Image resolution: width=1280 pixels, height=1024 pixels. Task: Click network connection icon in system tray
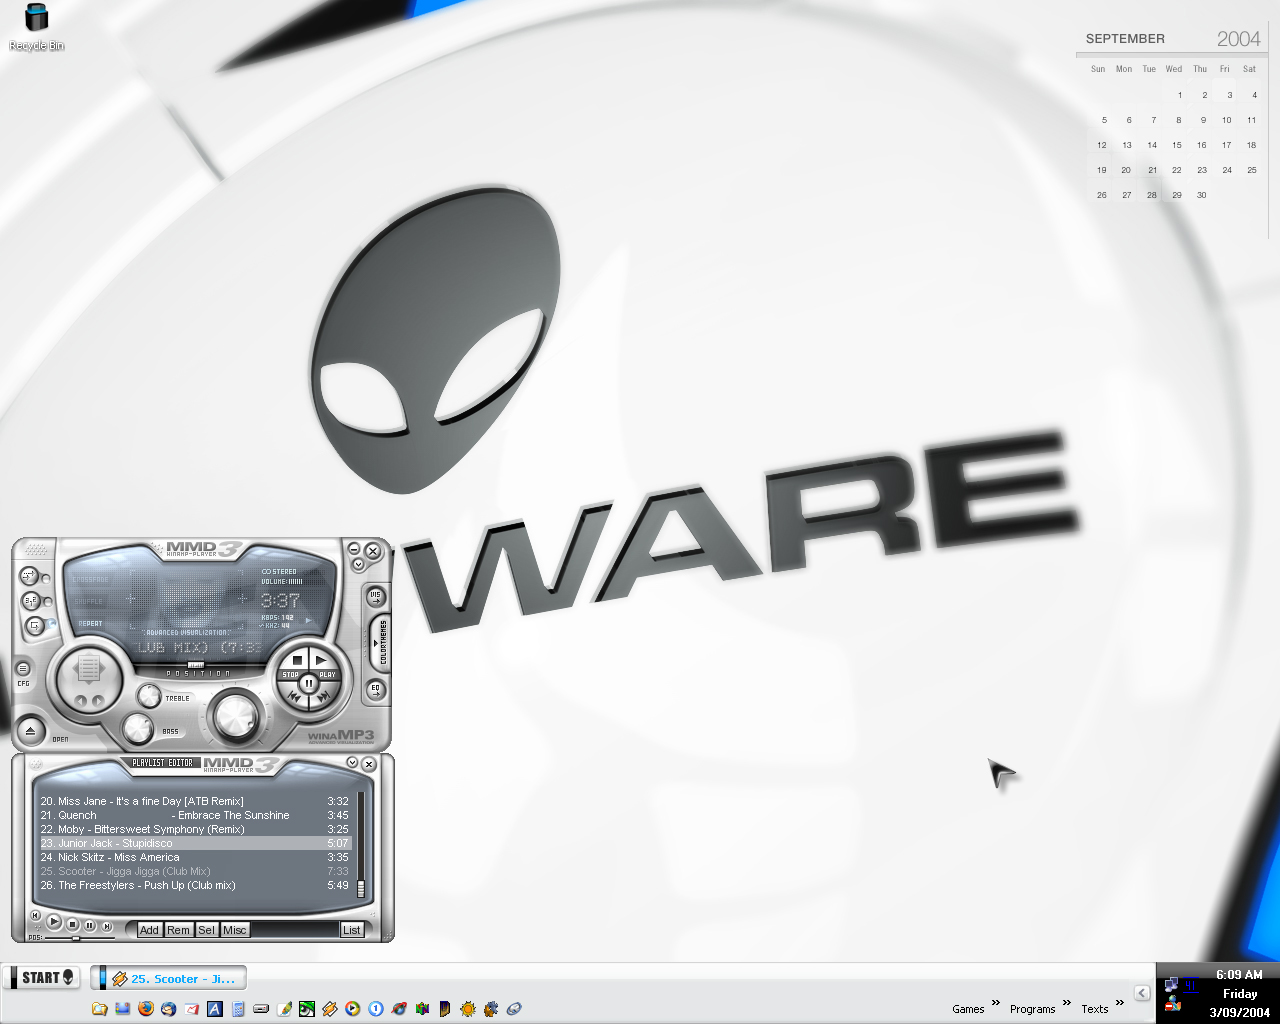click(x=1171, y=985)
